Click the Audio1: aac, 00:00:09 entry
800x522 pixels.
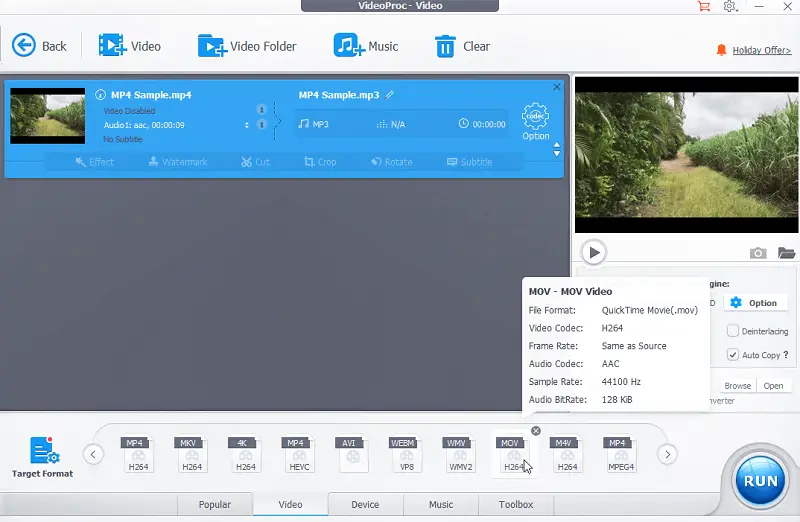pyautogui.click(x=144, y=125)
